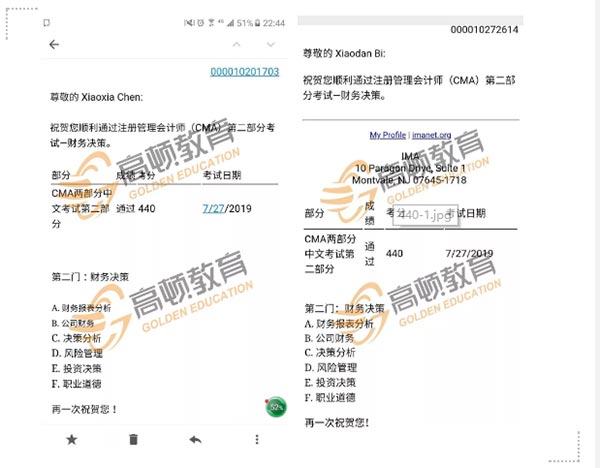This screenshot has width=600, height=468.
Task: Open the 7/27 date link
Action: [x=213, y=209]
